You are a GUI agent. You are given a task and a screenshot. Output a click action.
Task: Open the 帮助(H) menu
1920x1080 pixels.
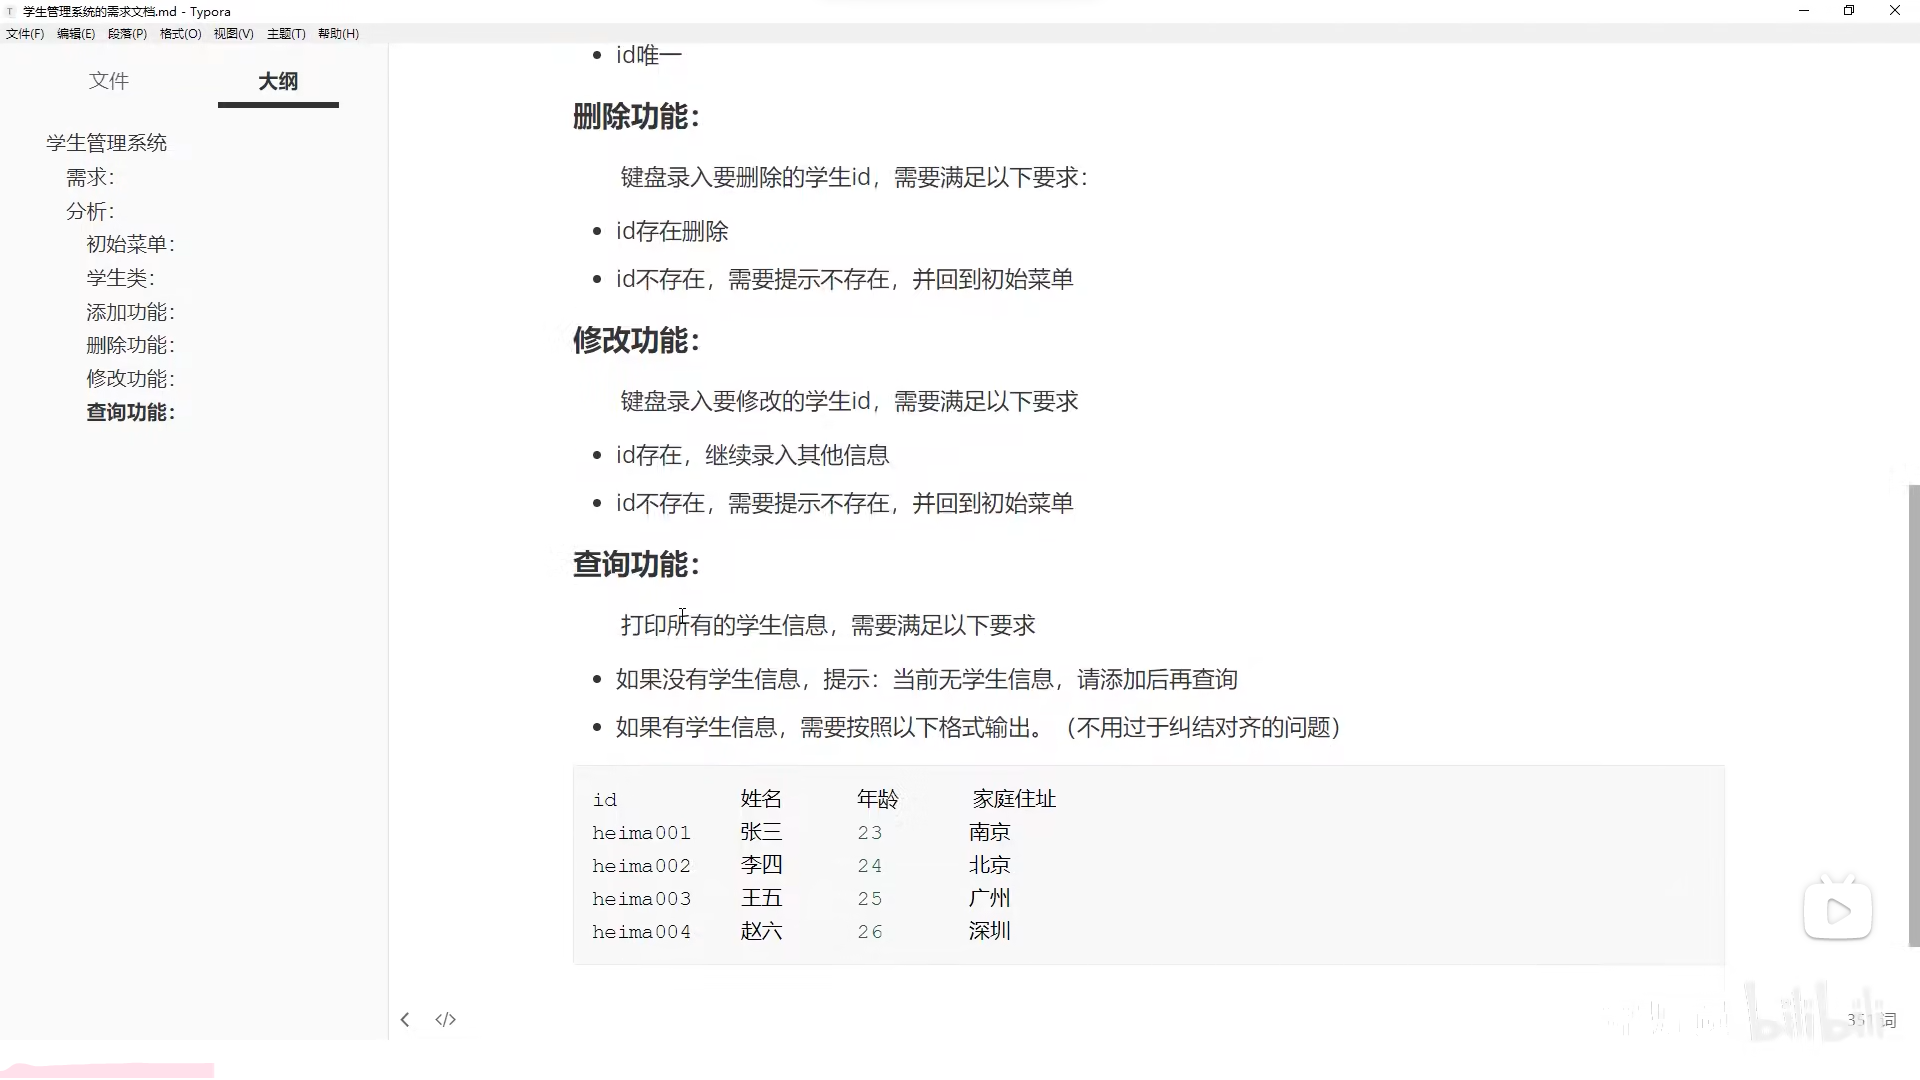click(x=338, y=33)
